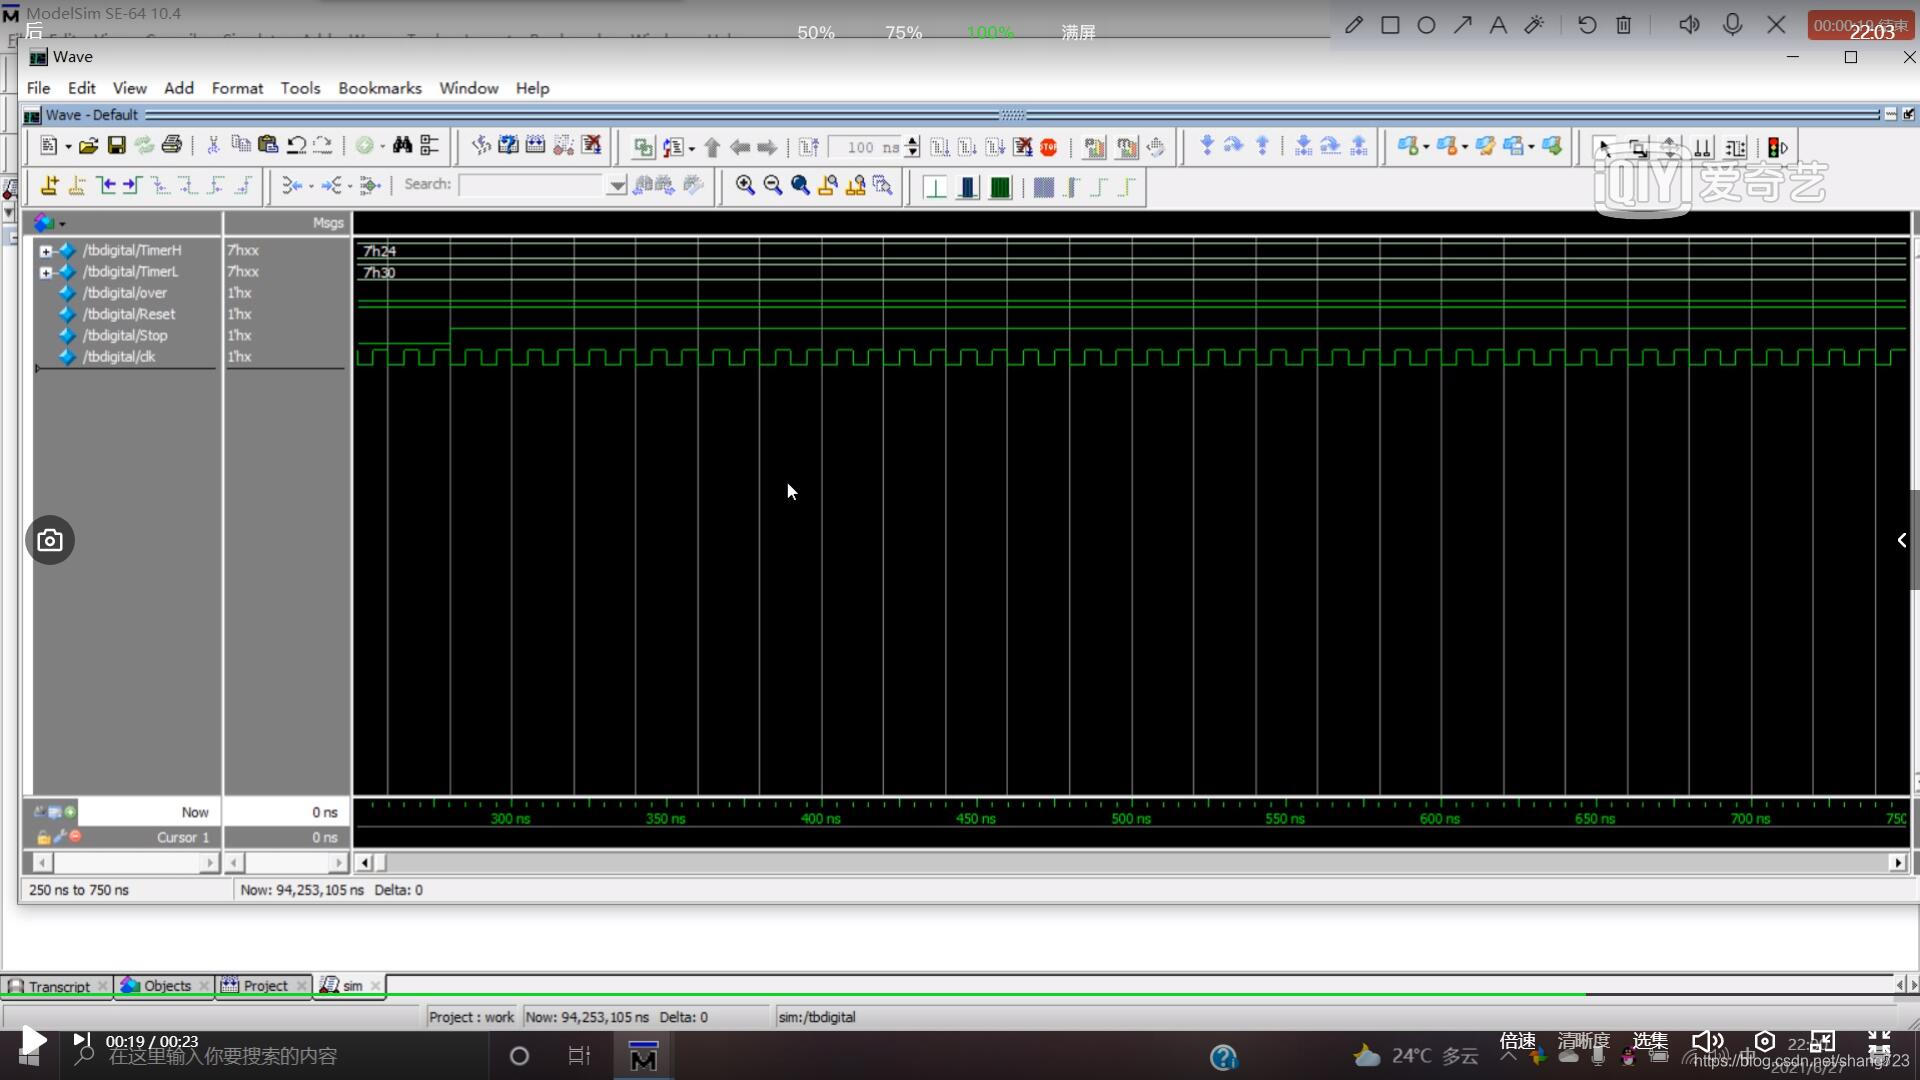Open the 清晰度 video quality option
The image size is (1920, 1080).
pos(1583,1041)
